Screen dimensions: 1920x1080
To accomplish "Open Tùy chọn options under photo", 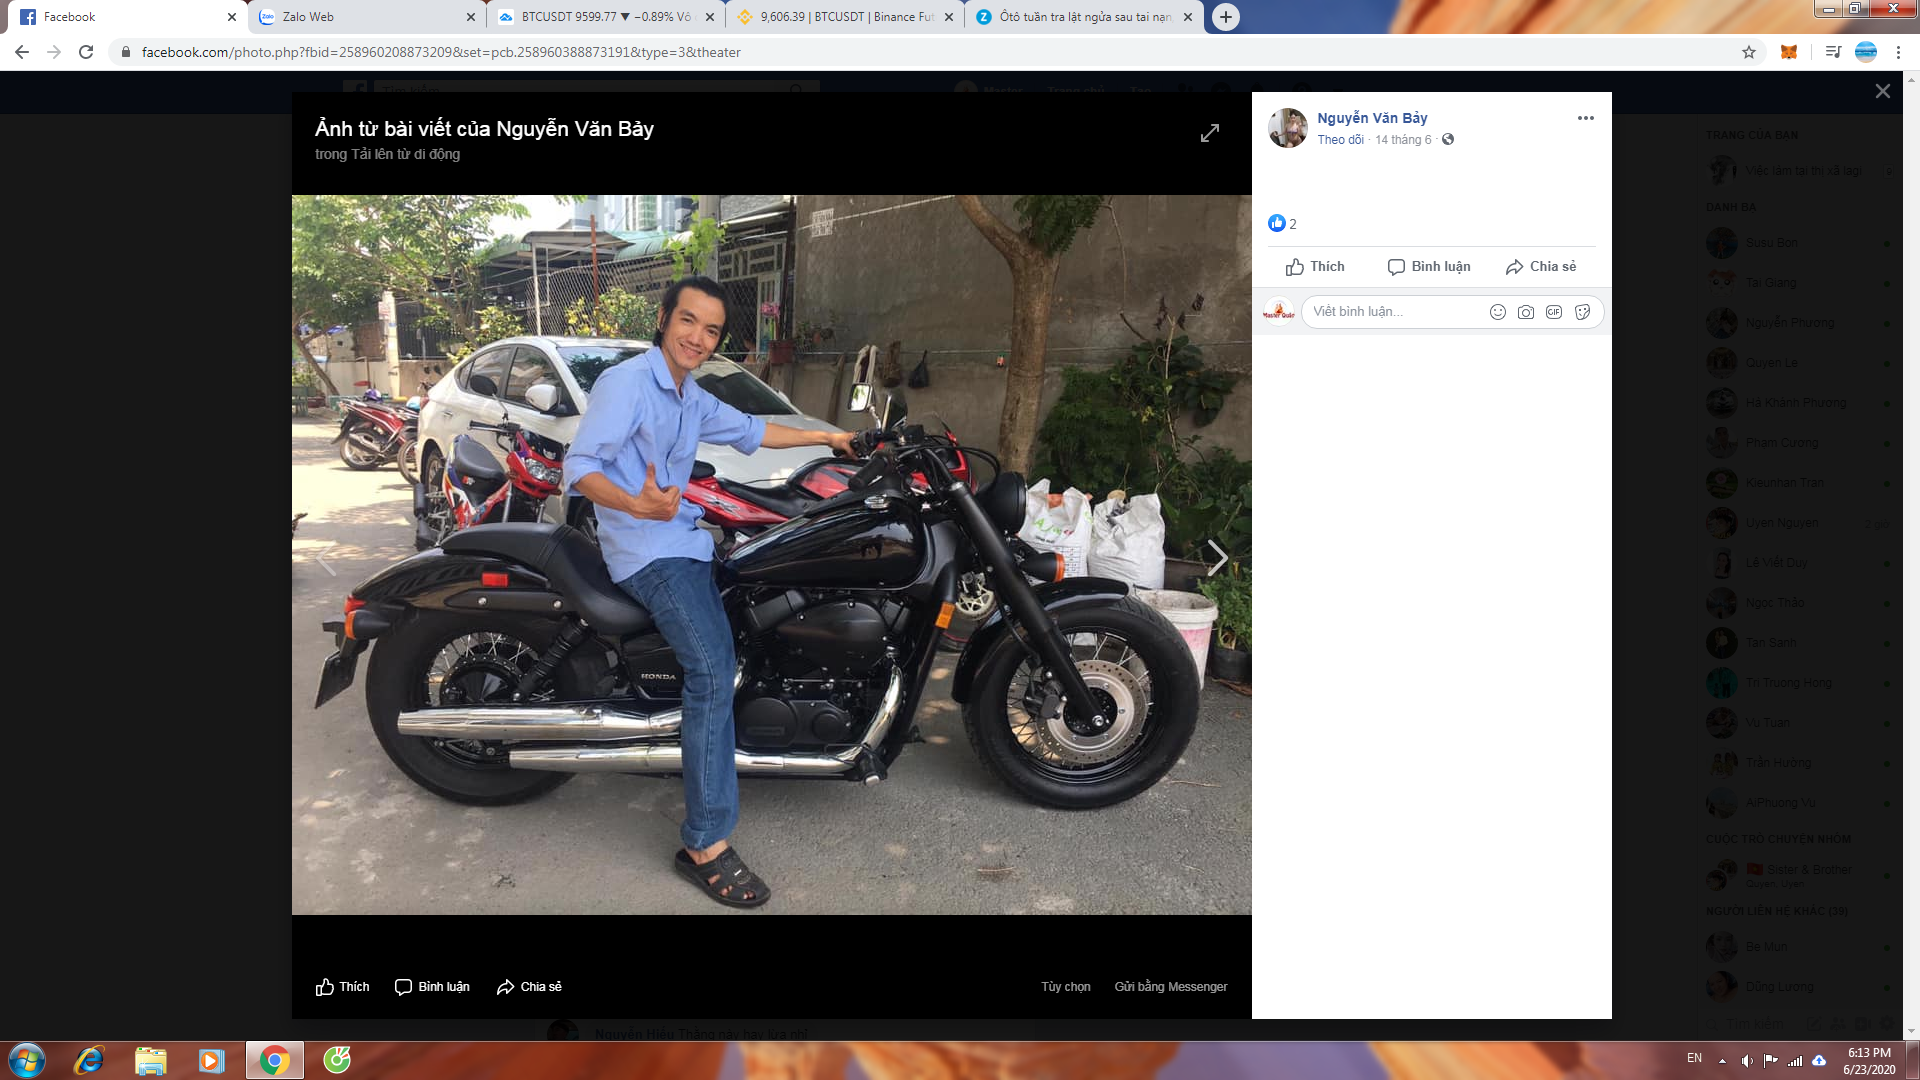I will [1065, 987].
